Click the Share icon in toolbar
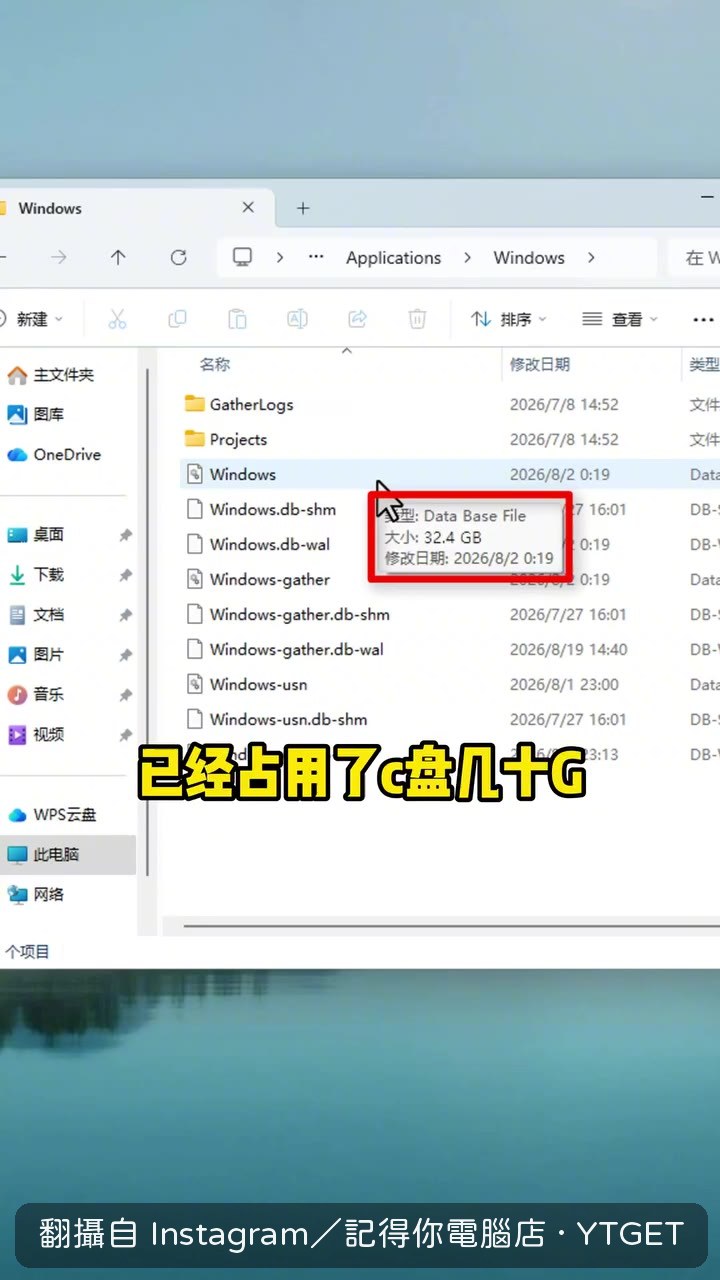 pos(357,319)
